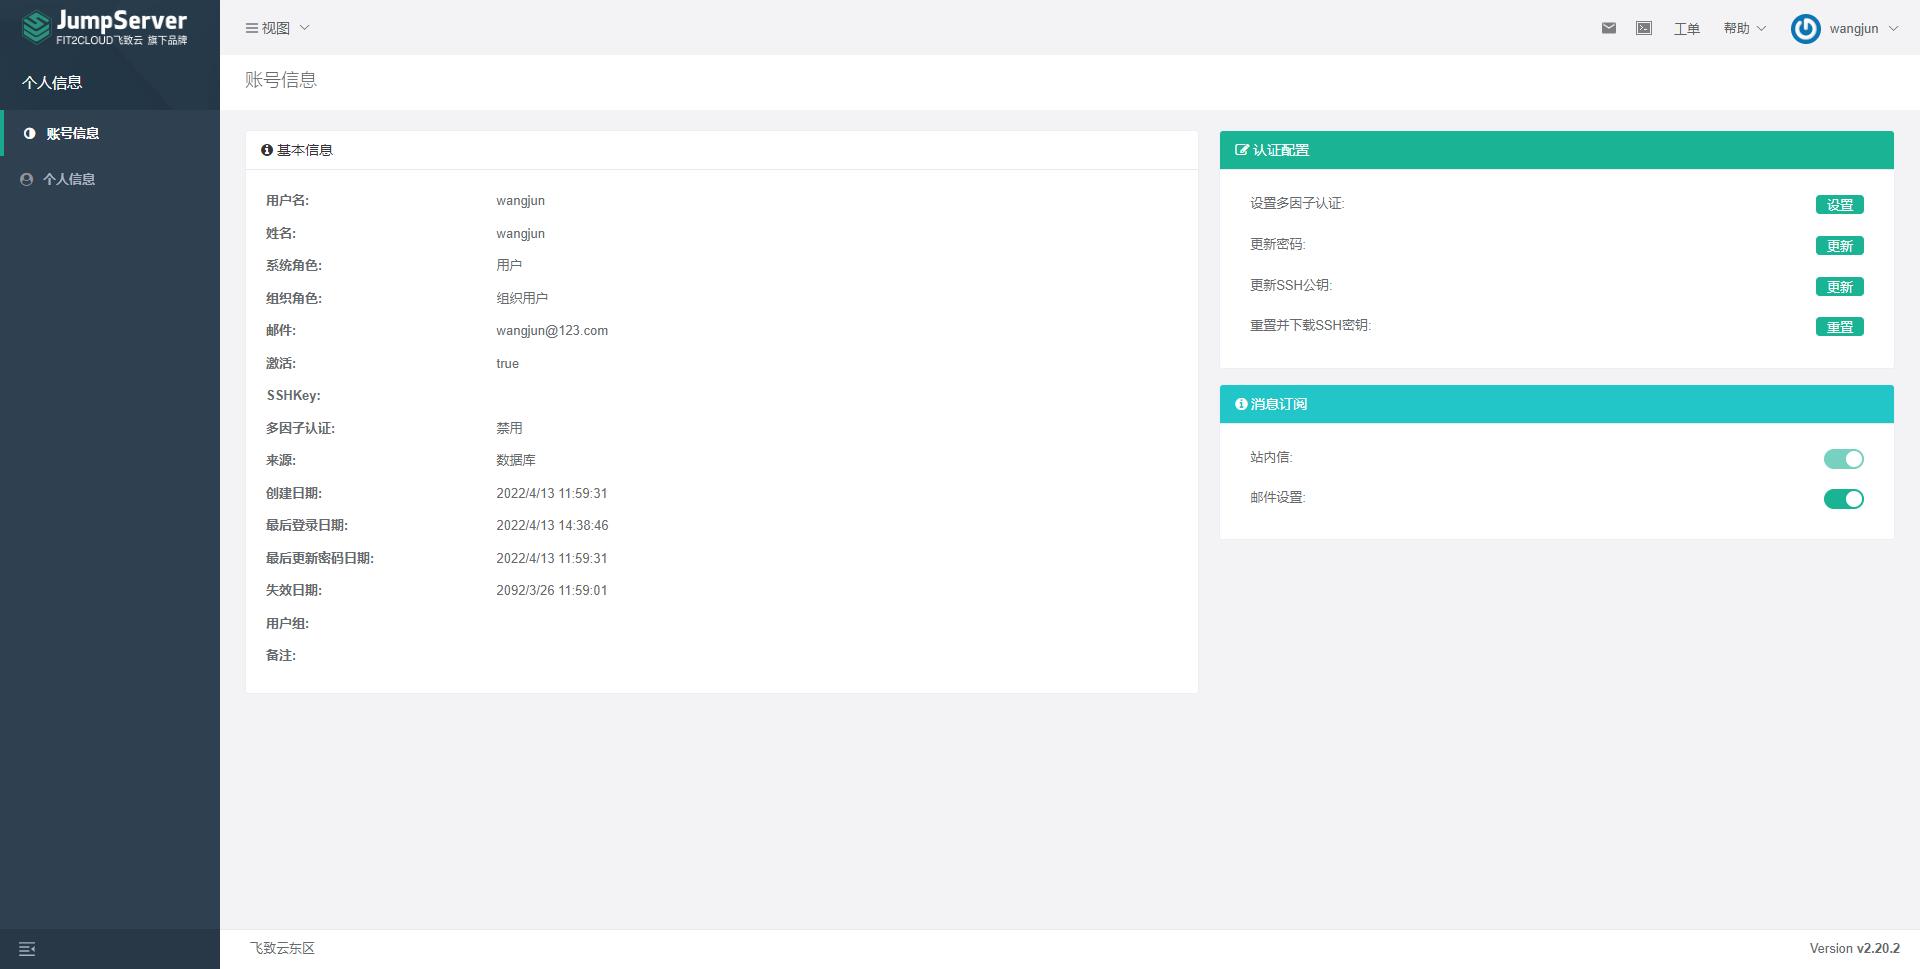Screen dimensions: 1920x969
Task: Click the Version v2.20.2 footer text
Action: pos(1854,948)
